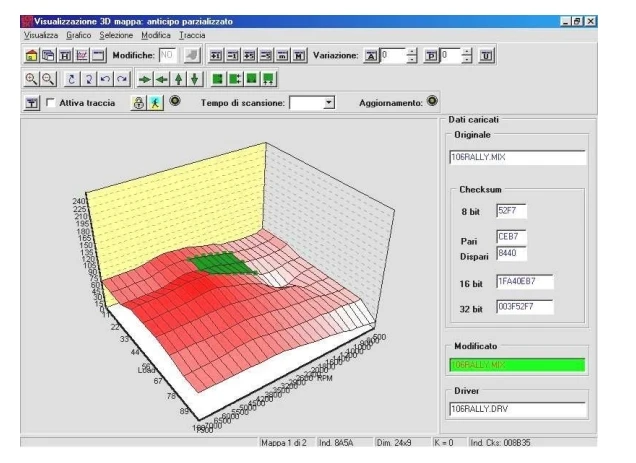This screenshot has width=636, height=463.
Task: Open the Grafico menu
Action: [x=79, y=35]
